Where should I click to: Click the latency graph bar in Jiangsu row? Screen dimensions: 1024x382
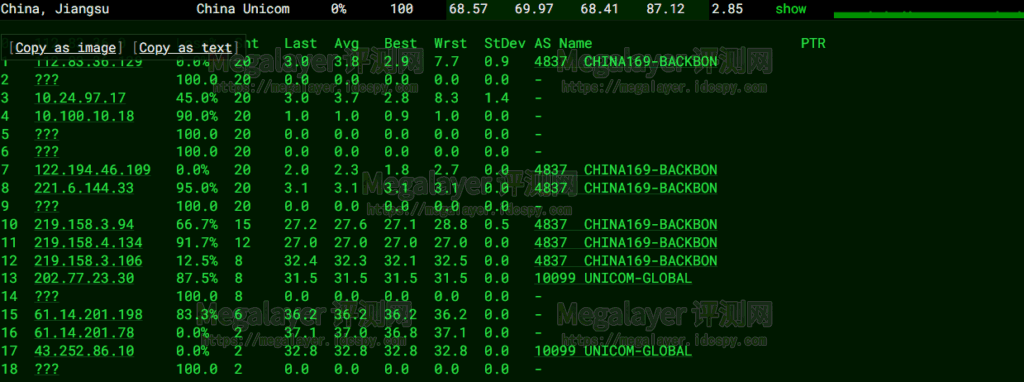pos(929,14)
